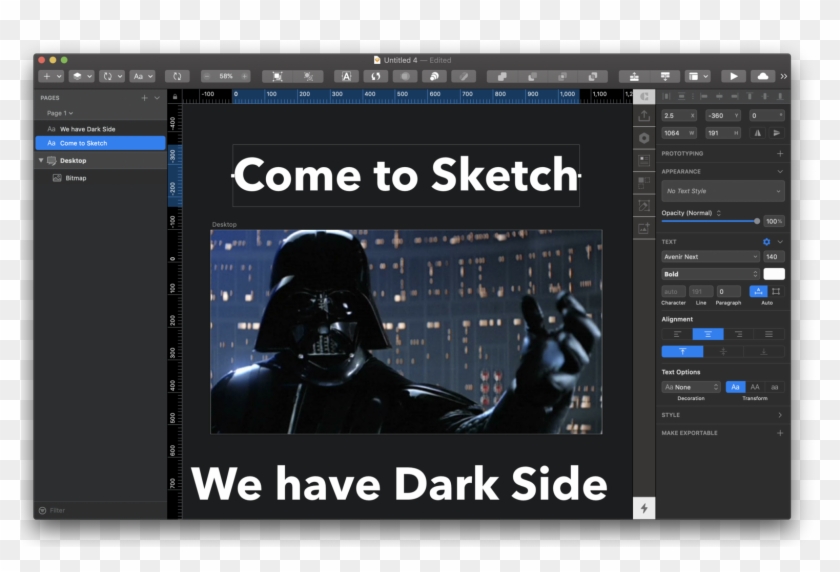Add a Prototyping link with plus
Screen dimensions: 840x572
(780, 154)
